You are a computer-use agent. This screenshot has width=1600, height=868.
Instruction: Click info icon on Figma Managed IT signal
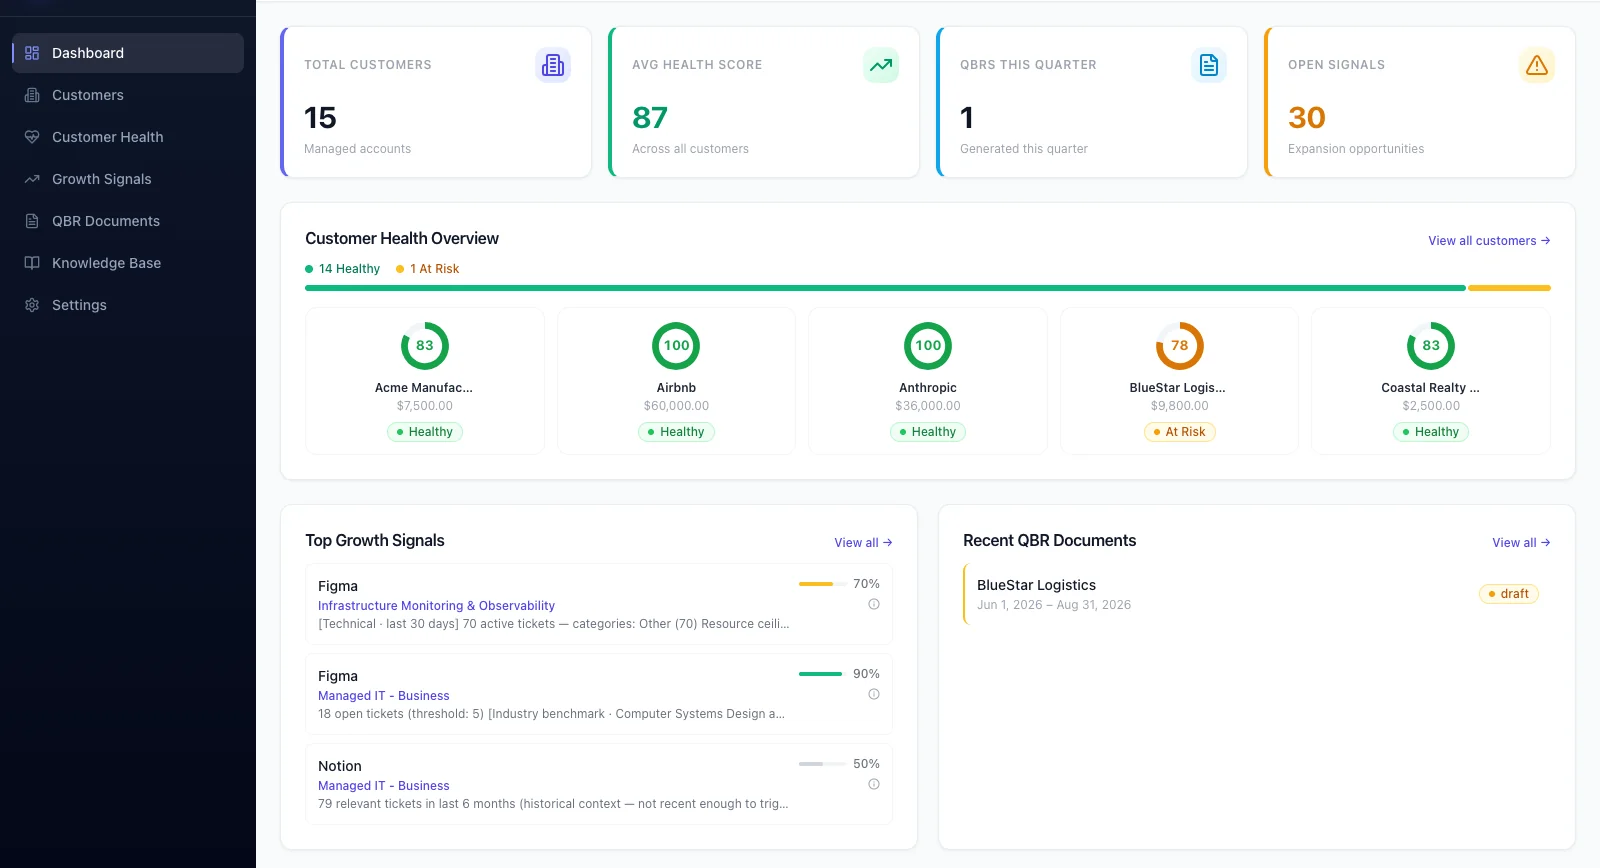pyautogui.click(x=874, y=694)
